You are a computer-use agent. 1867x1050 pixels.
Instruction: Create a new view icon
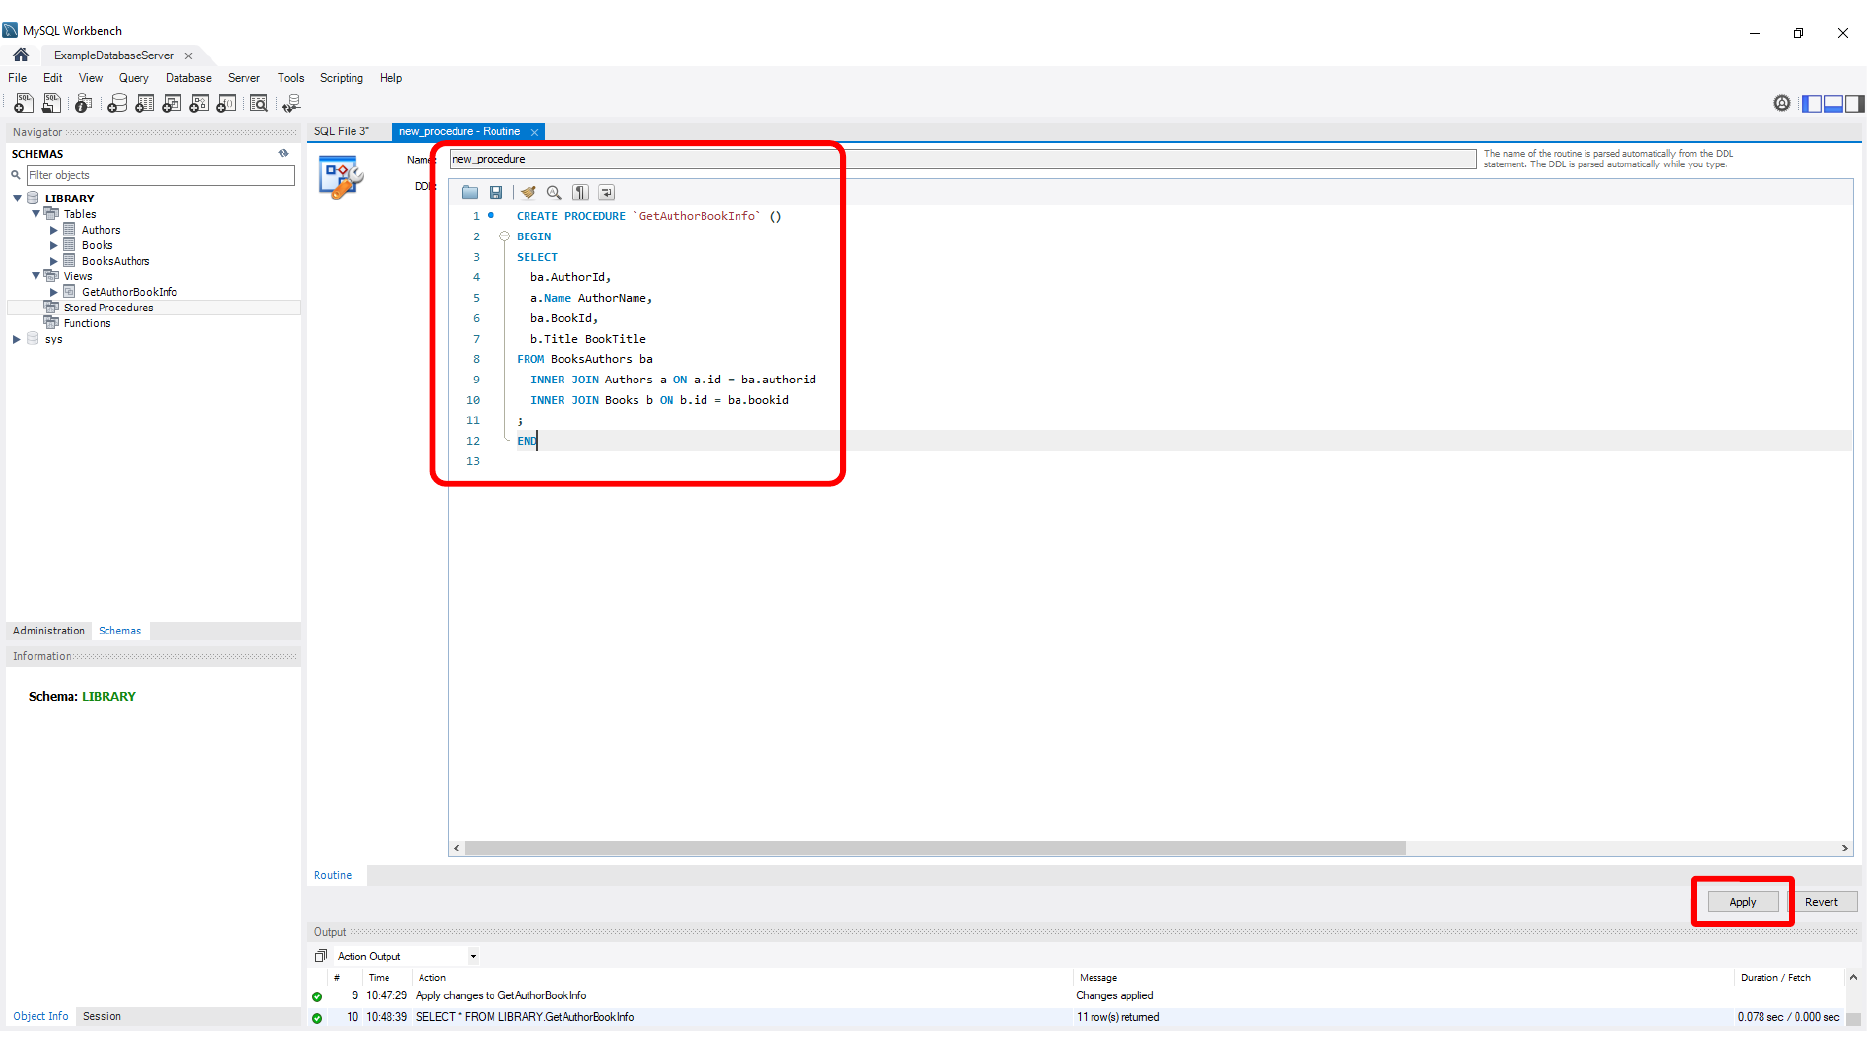point(172,103)
